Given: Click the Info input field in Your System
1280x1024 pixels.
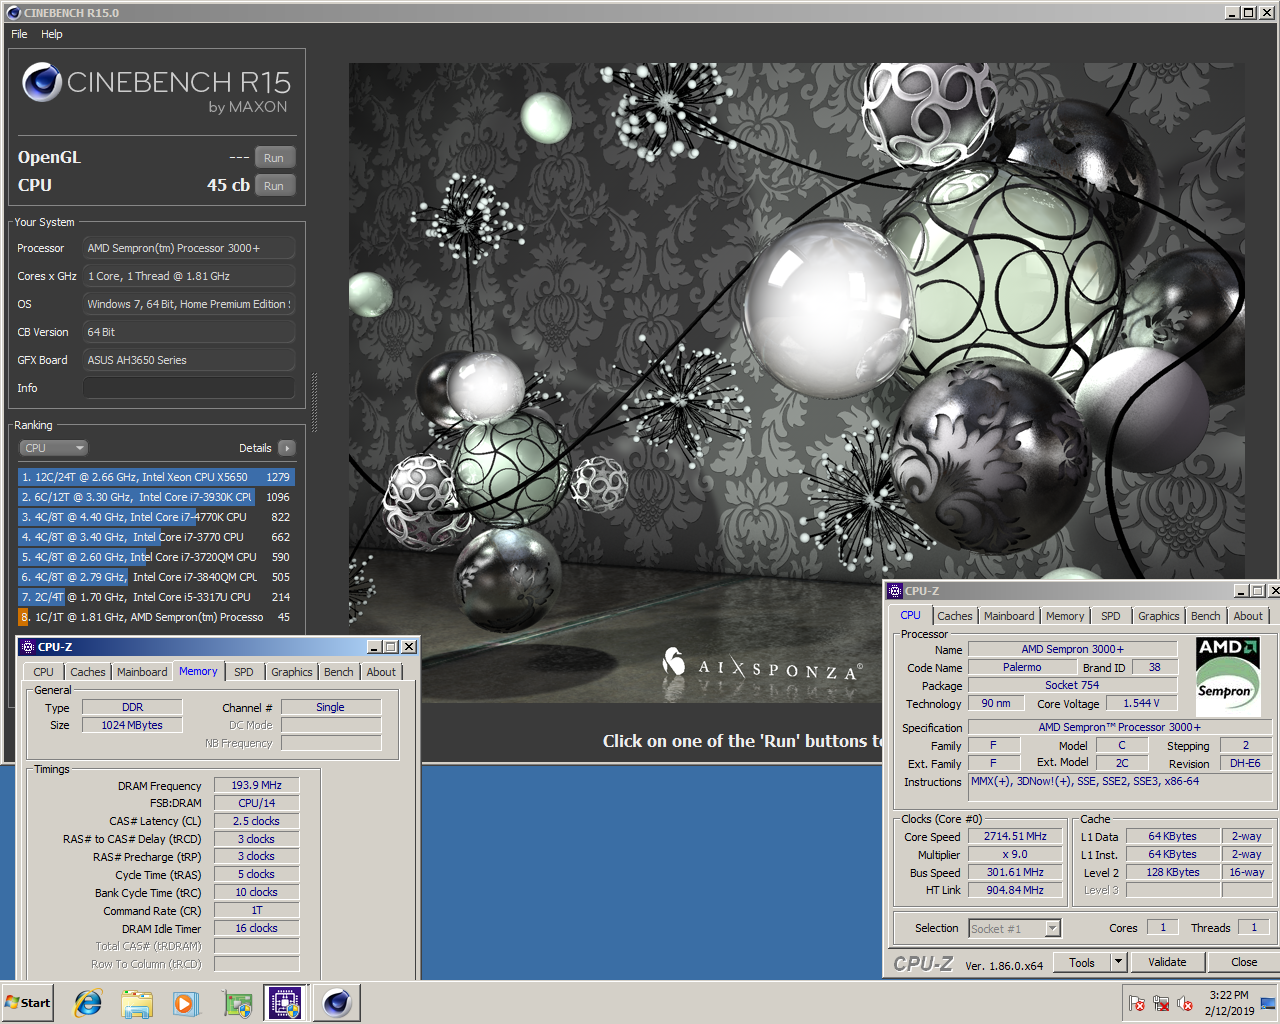Looking at the screenshot, I should tap(188, 388).
